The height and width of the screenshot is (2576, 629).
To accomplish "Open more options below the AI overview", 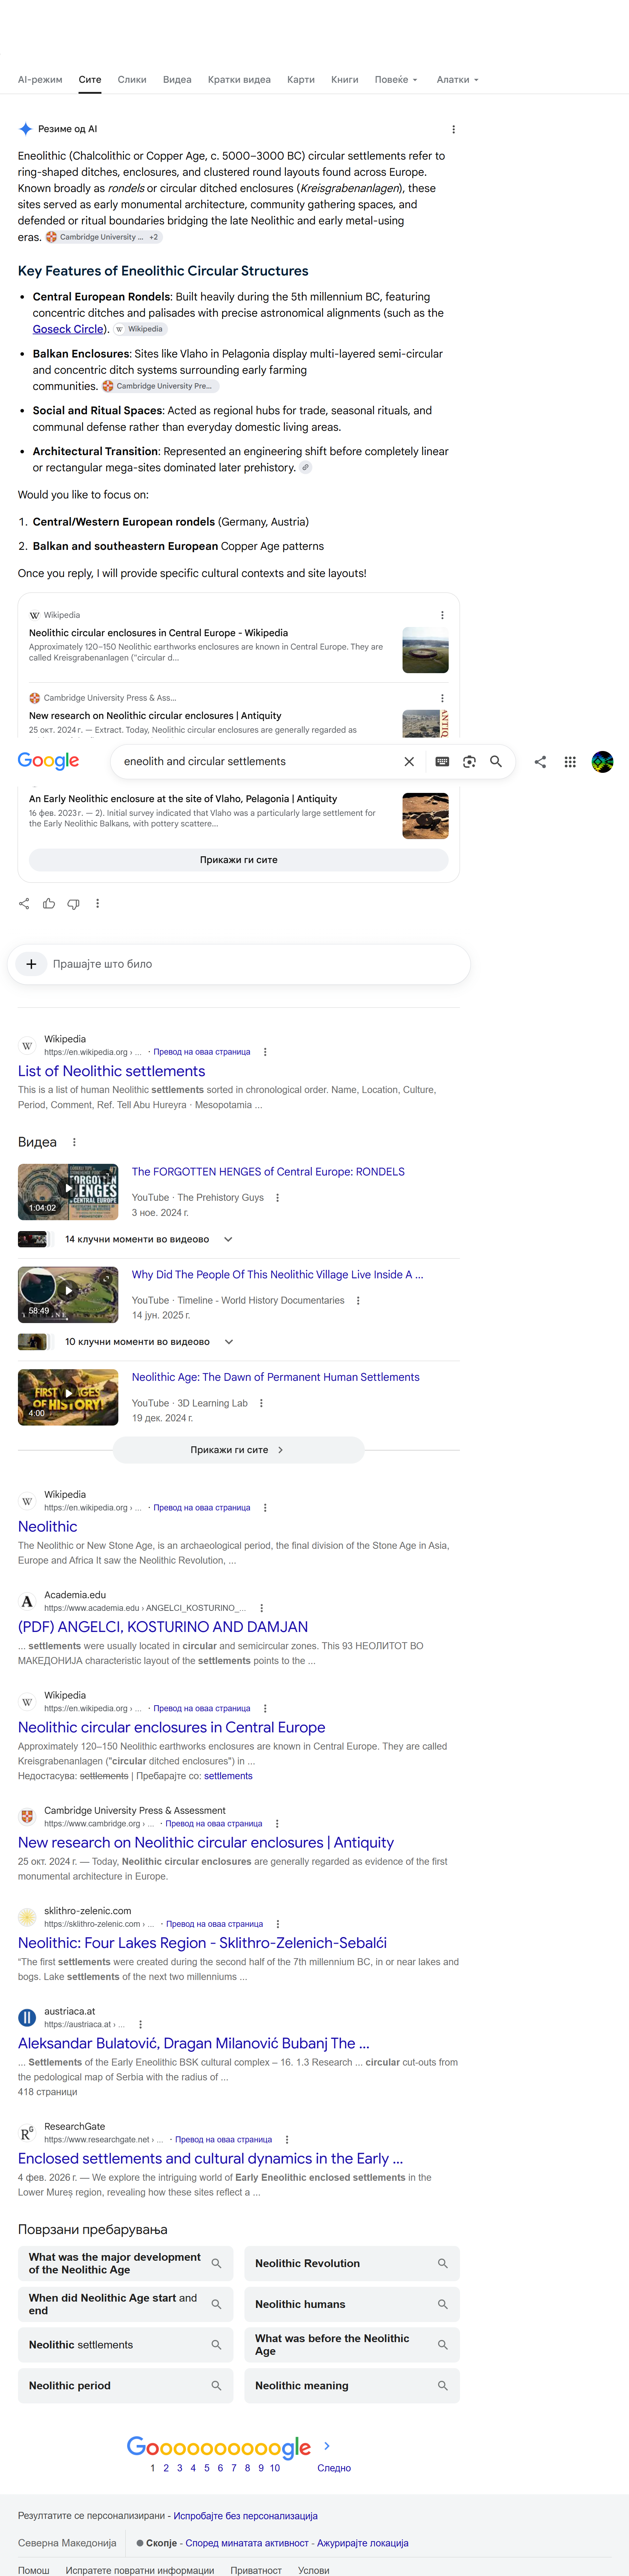I will 97,904.
